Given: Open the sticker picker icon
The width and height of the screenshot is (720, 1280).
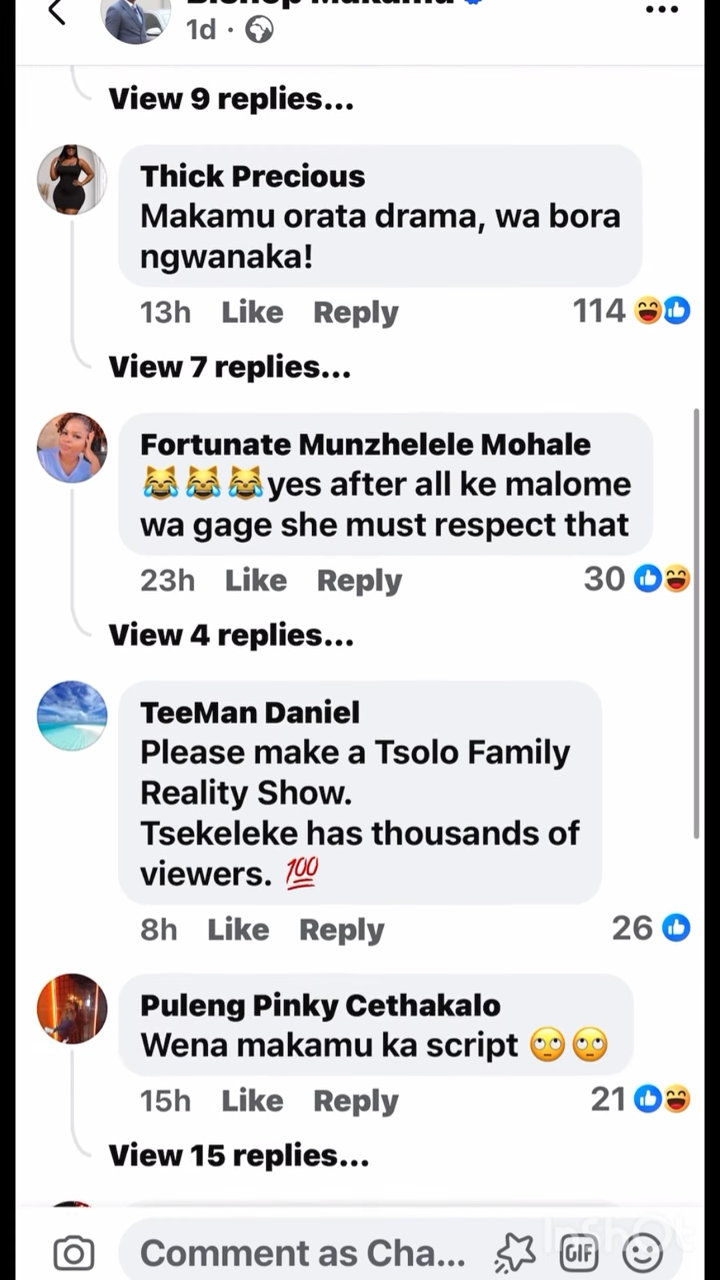Looking at the screenshot, I should (x=516, y=1253).
